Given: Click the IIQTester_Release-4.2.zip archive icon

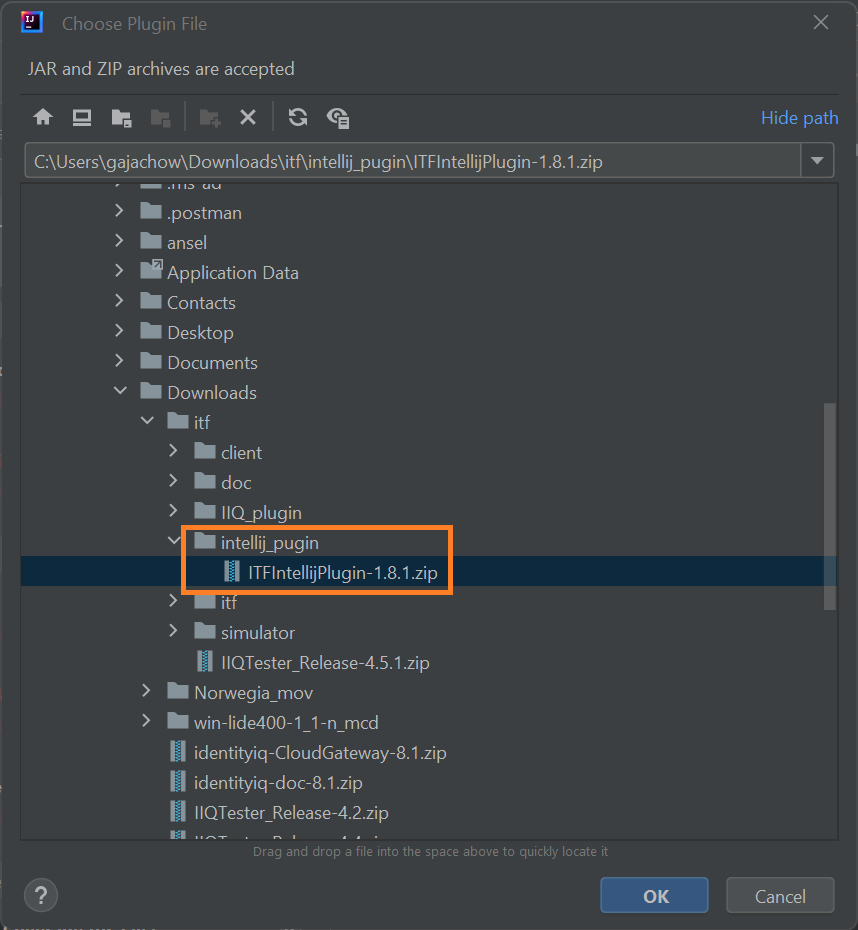Looking at the screenshot, I should tap(178, 811).
